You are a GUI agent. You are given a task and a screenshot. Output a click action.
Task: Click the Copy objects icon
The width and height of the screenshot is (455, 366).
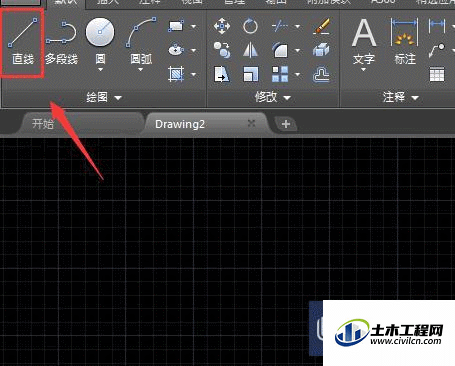[x=222, y=50]
